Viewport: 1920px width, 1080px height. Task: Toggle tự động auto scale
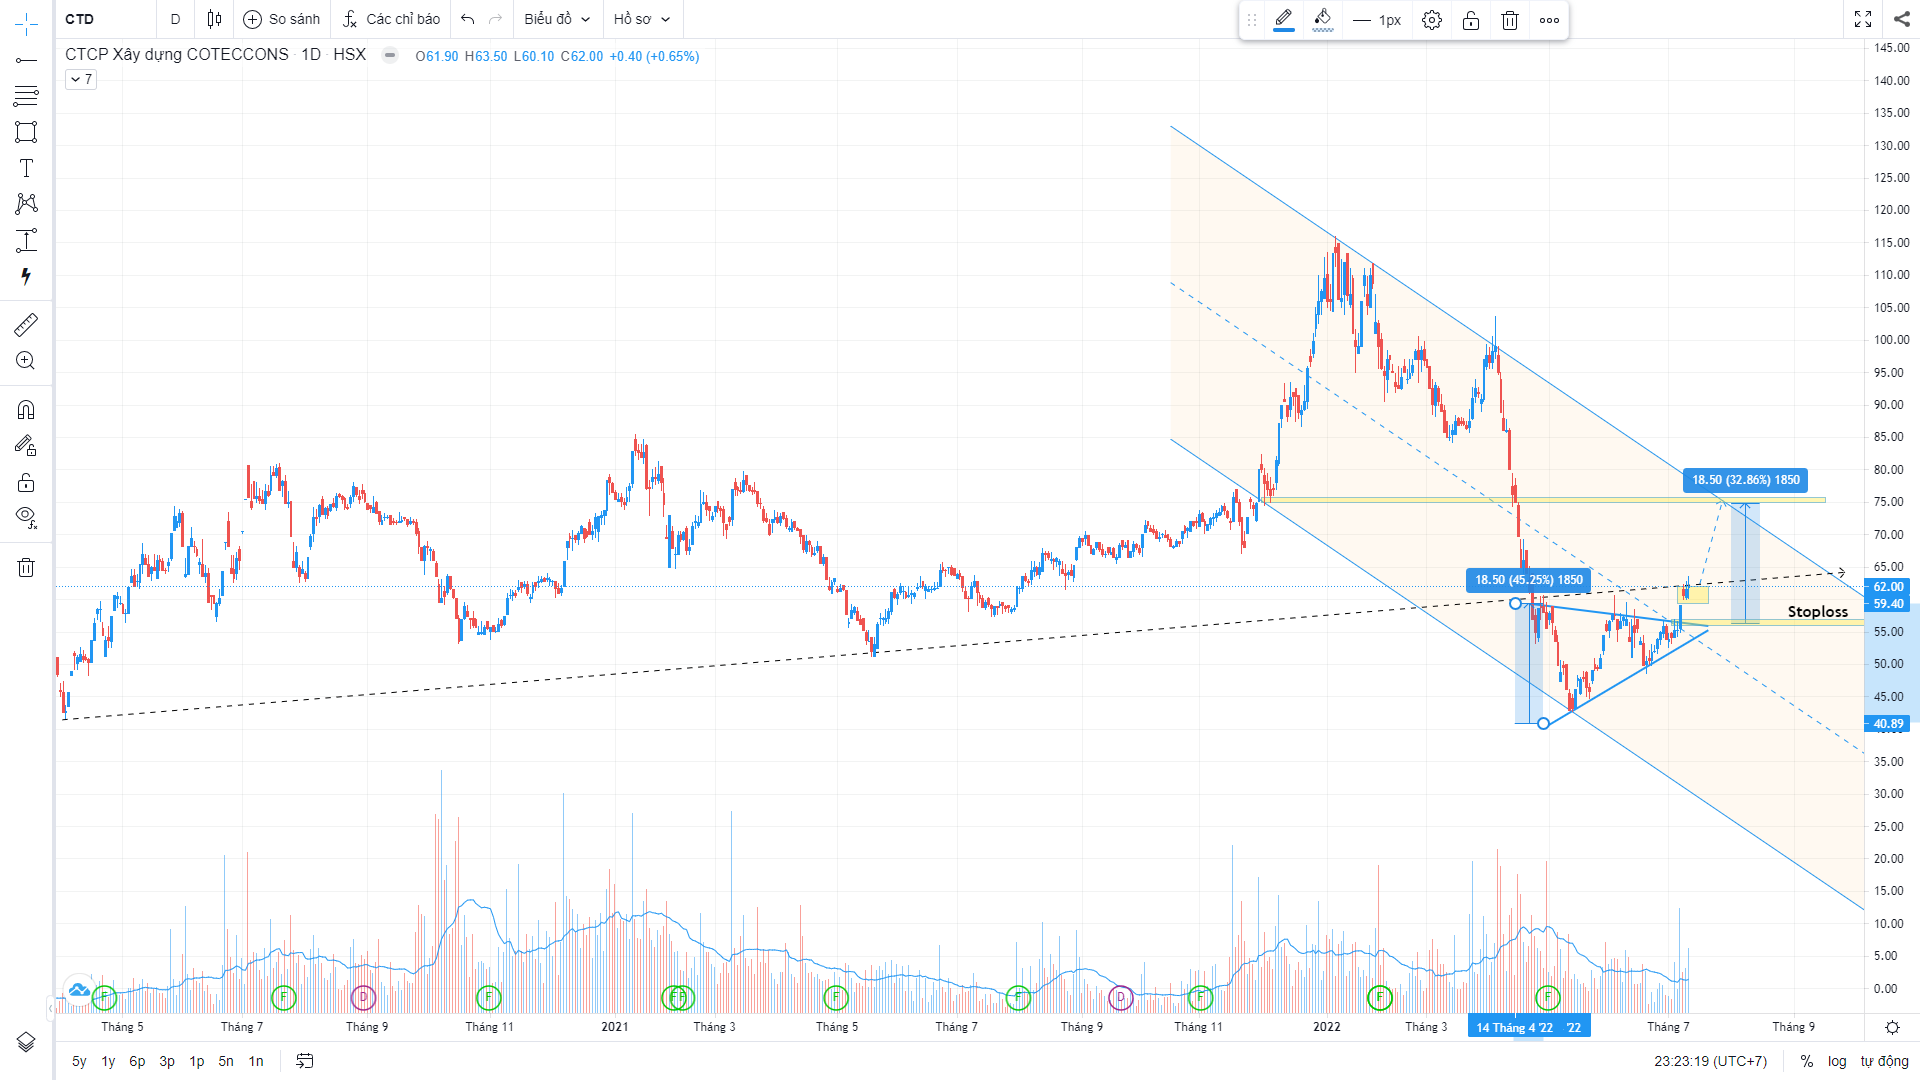(1885, 1061)
